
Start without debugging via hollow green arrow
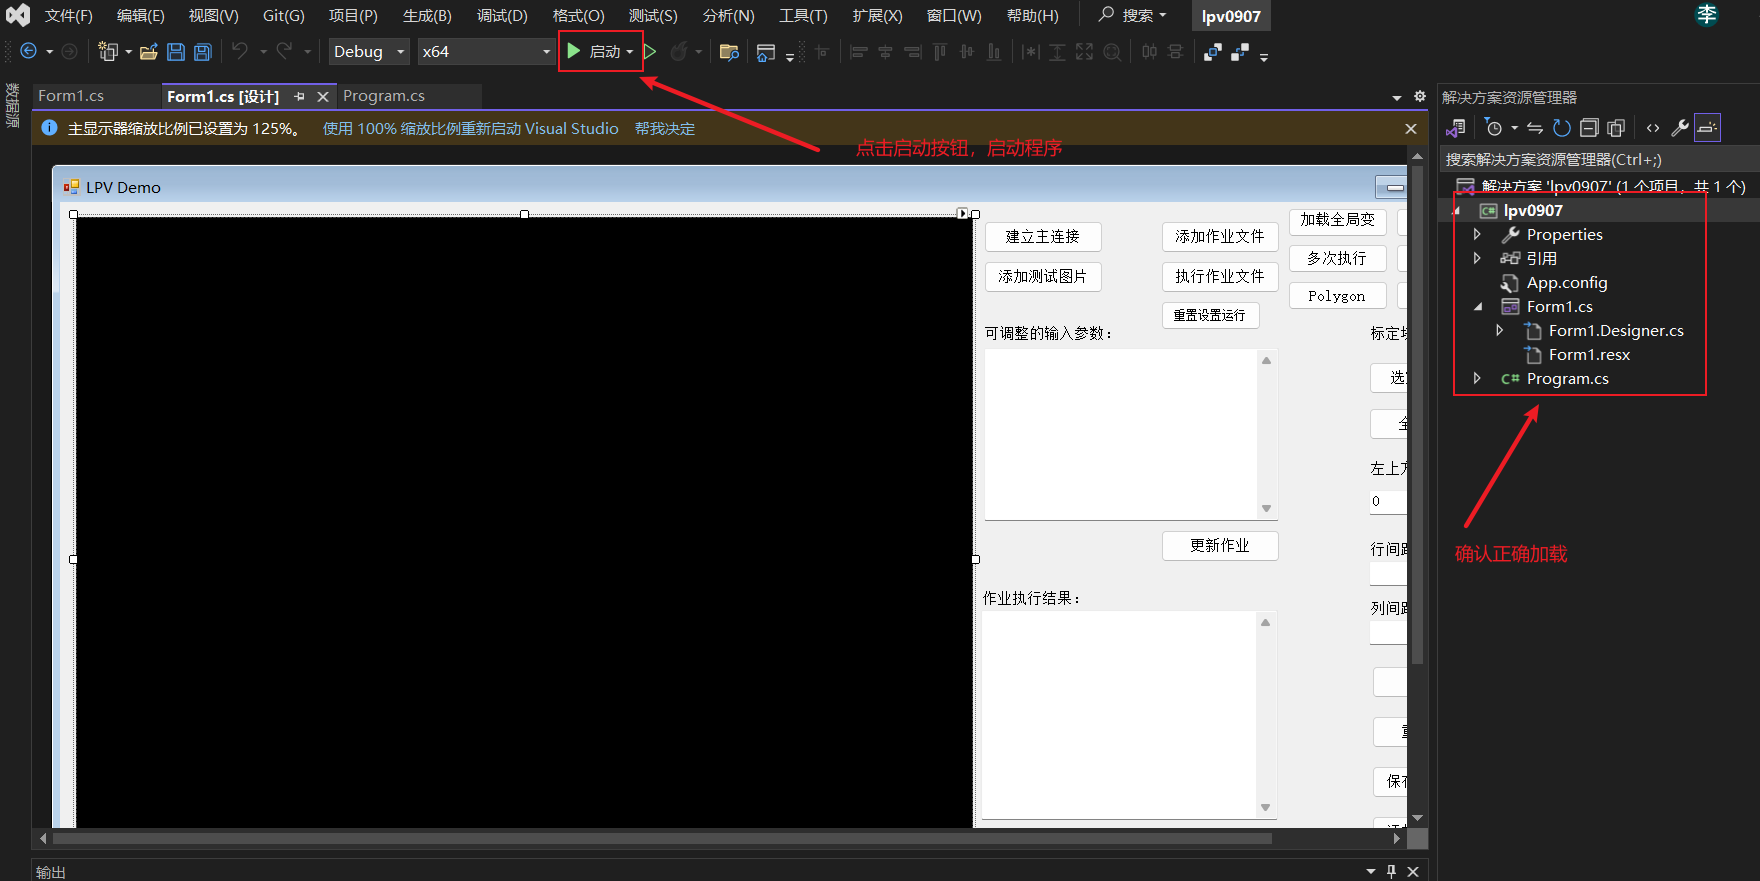point(650,51)
